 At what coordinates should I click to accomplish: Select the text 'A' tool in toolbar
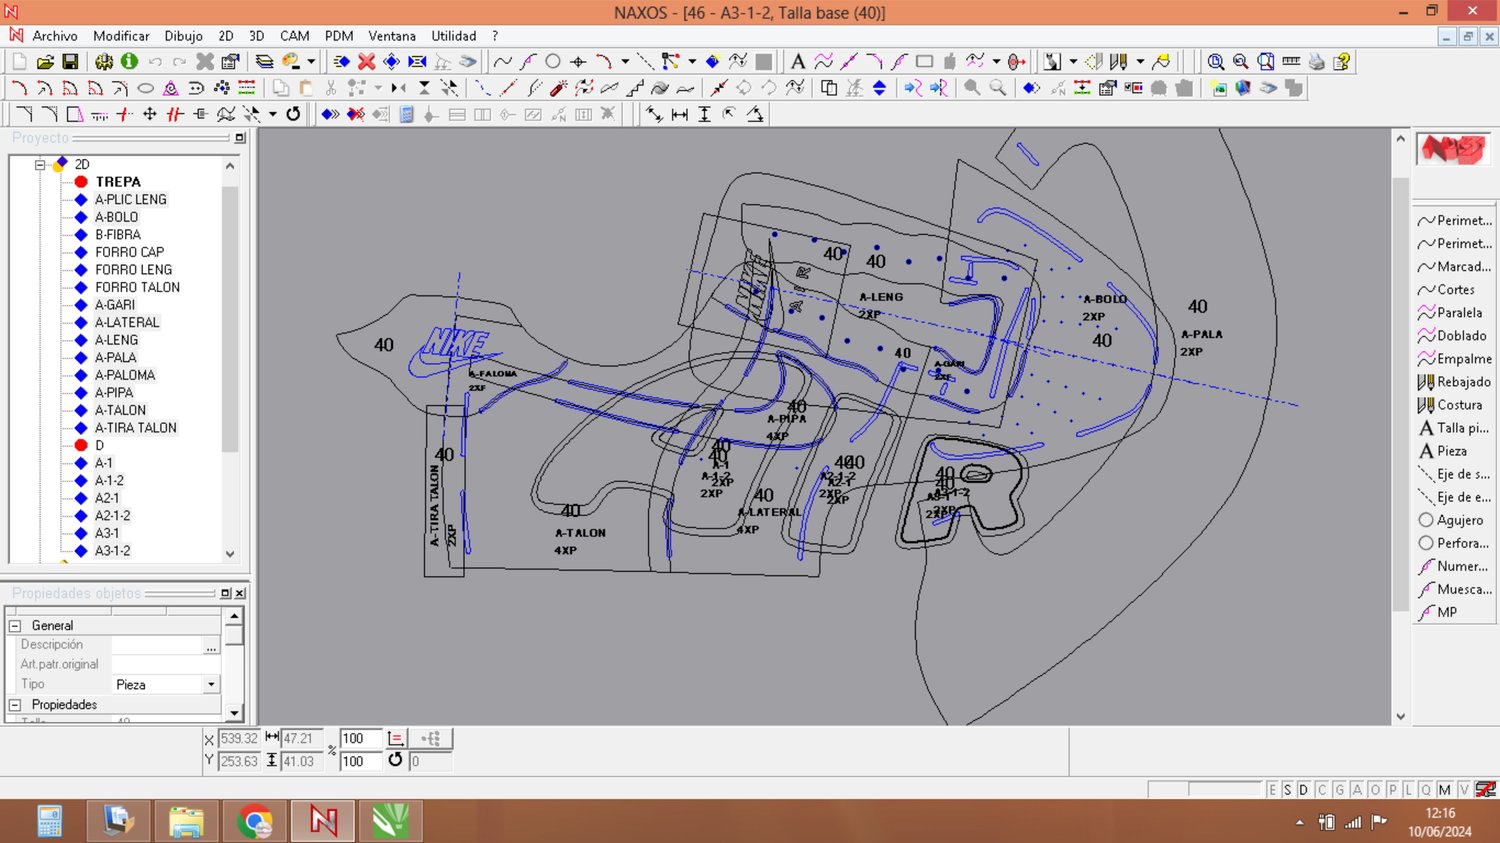coord(798,62)
